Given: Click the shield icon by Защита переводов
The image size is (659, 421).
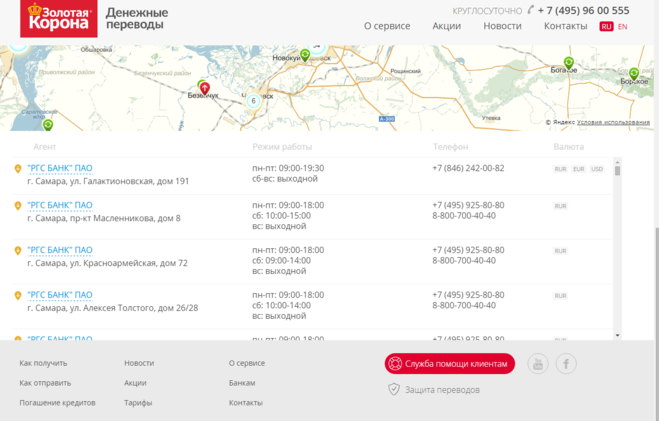Looking at the screenshot, I should click(394, 389).
